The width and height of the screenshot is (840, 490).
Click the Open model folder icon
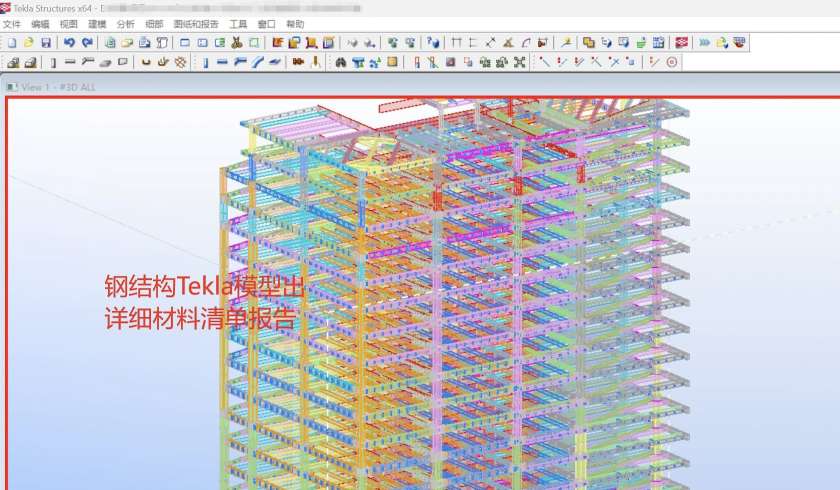(x=29, y=43)
